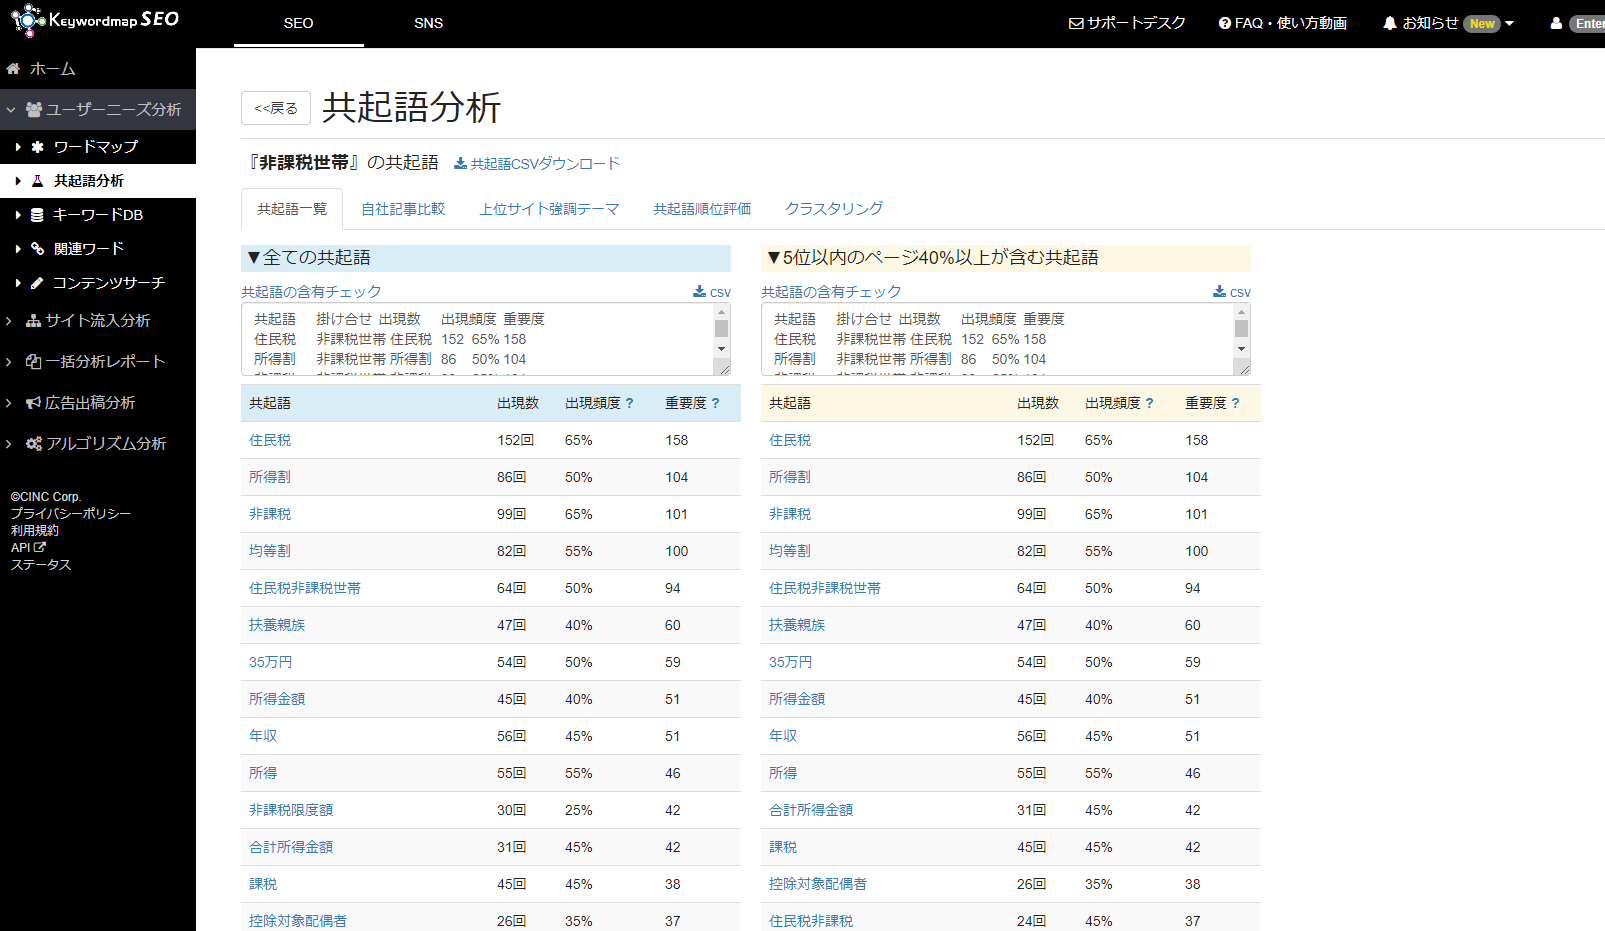Click the <<戻る back button

[276, 108]
